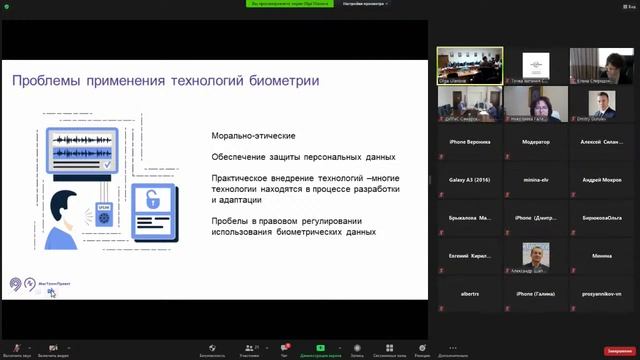
Task: Select the minina-elv participant tile
Action: pos(536,180)
